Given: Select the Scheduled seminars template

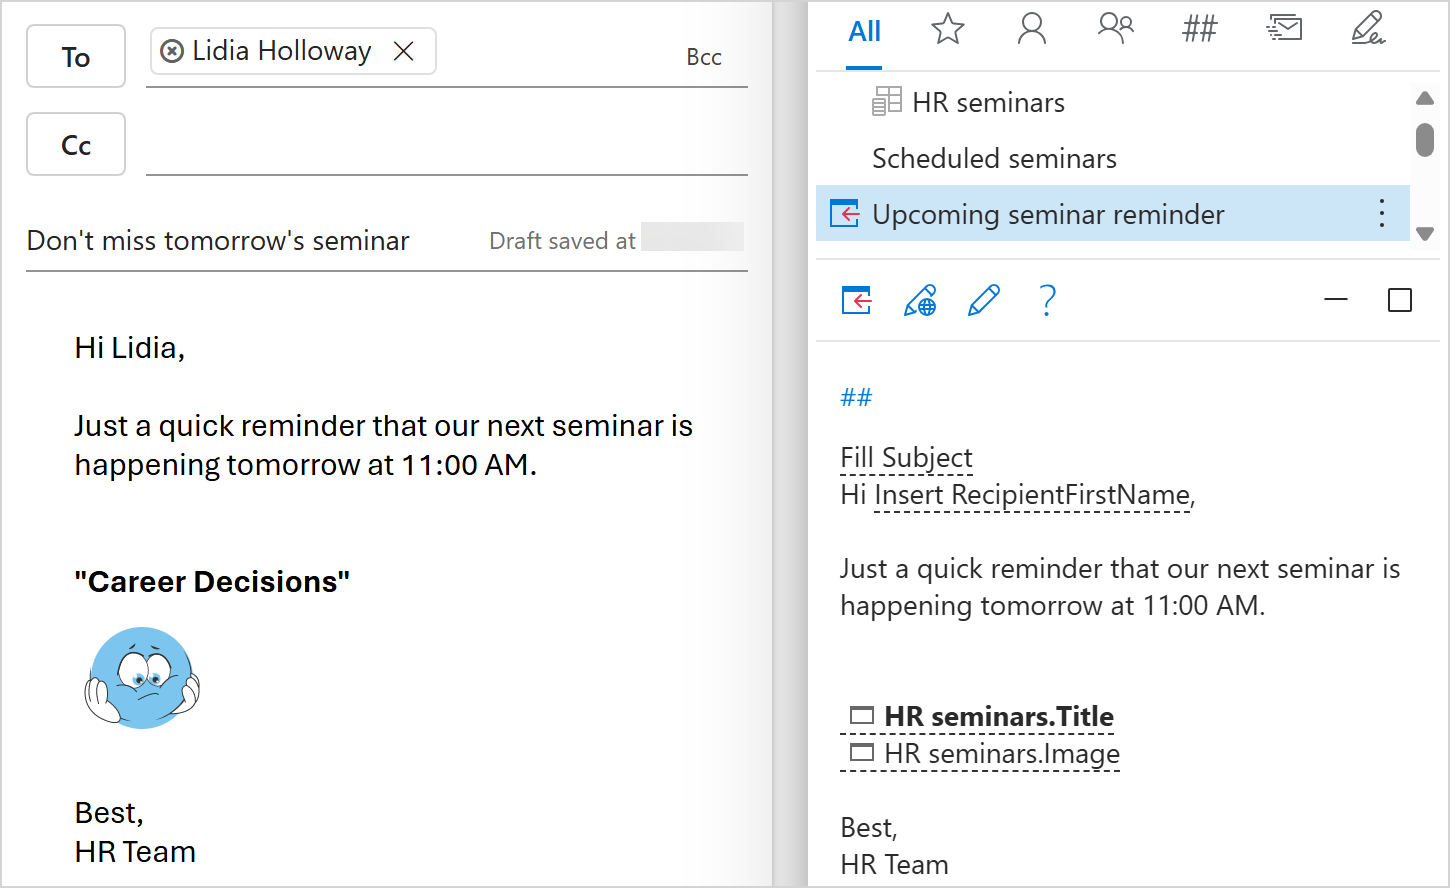Looking at the screenshot, I should (994, 158).
